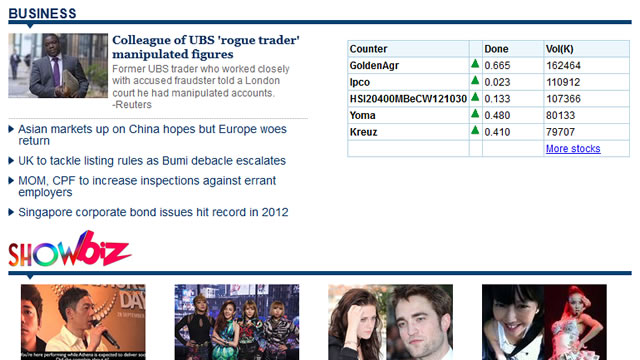The height and width of the screenshot is (360, 640).
Task: Click the green up arrow beside Kreuz
Action: click(475, 130)
